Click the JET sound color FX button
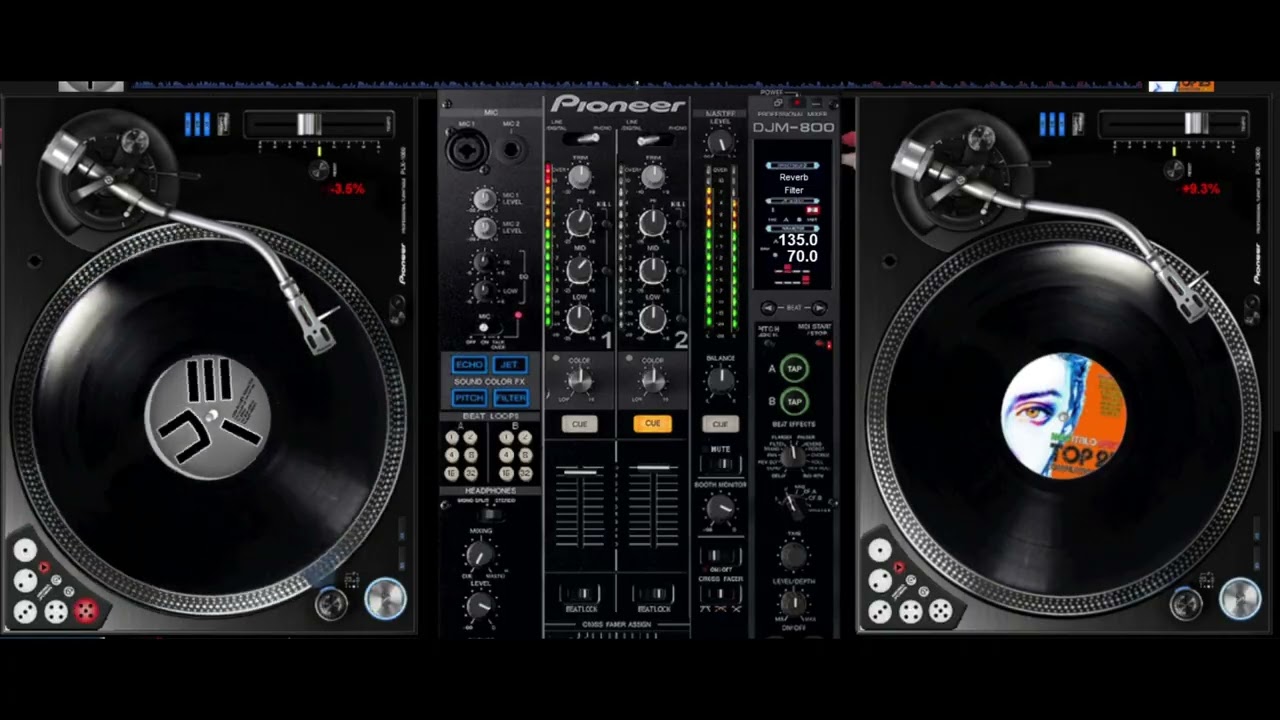 (x=510, y=365)
